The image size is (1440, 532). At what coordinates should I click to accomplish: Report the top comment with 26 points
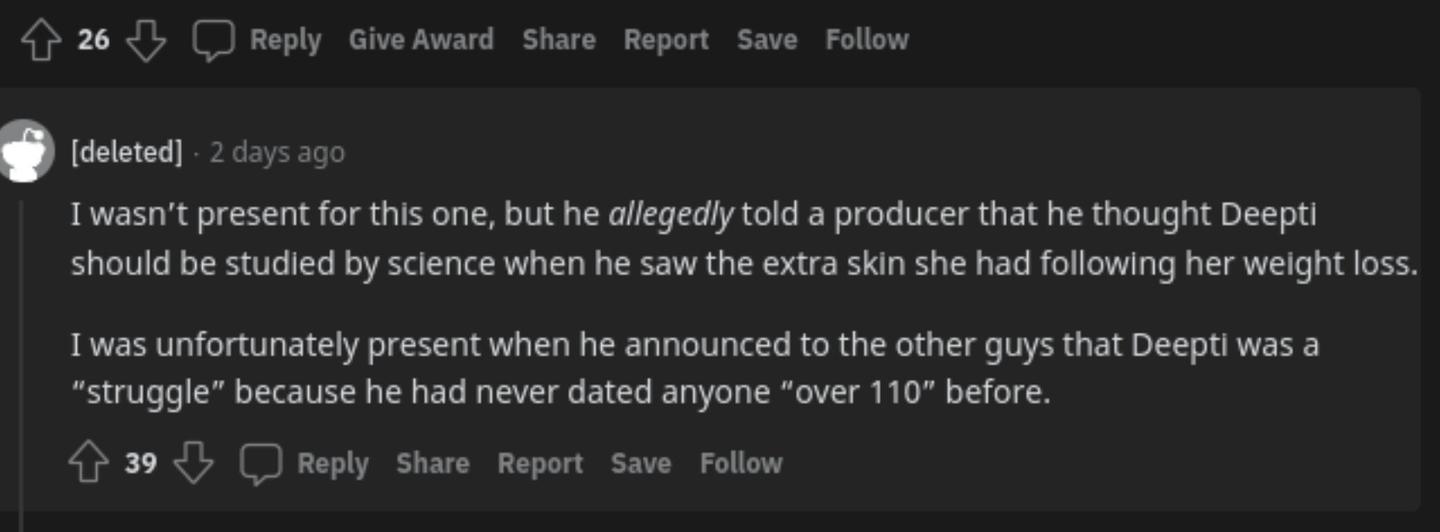tap(666, 40)
